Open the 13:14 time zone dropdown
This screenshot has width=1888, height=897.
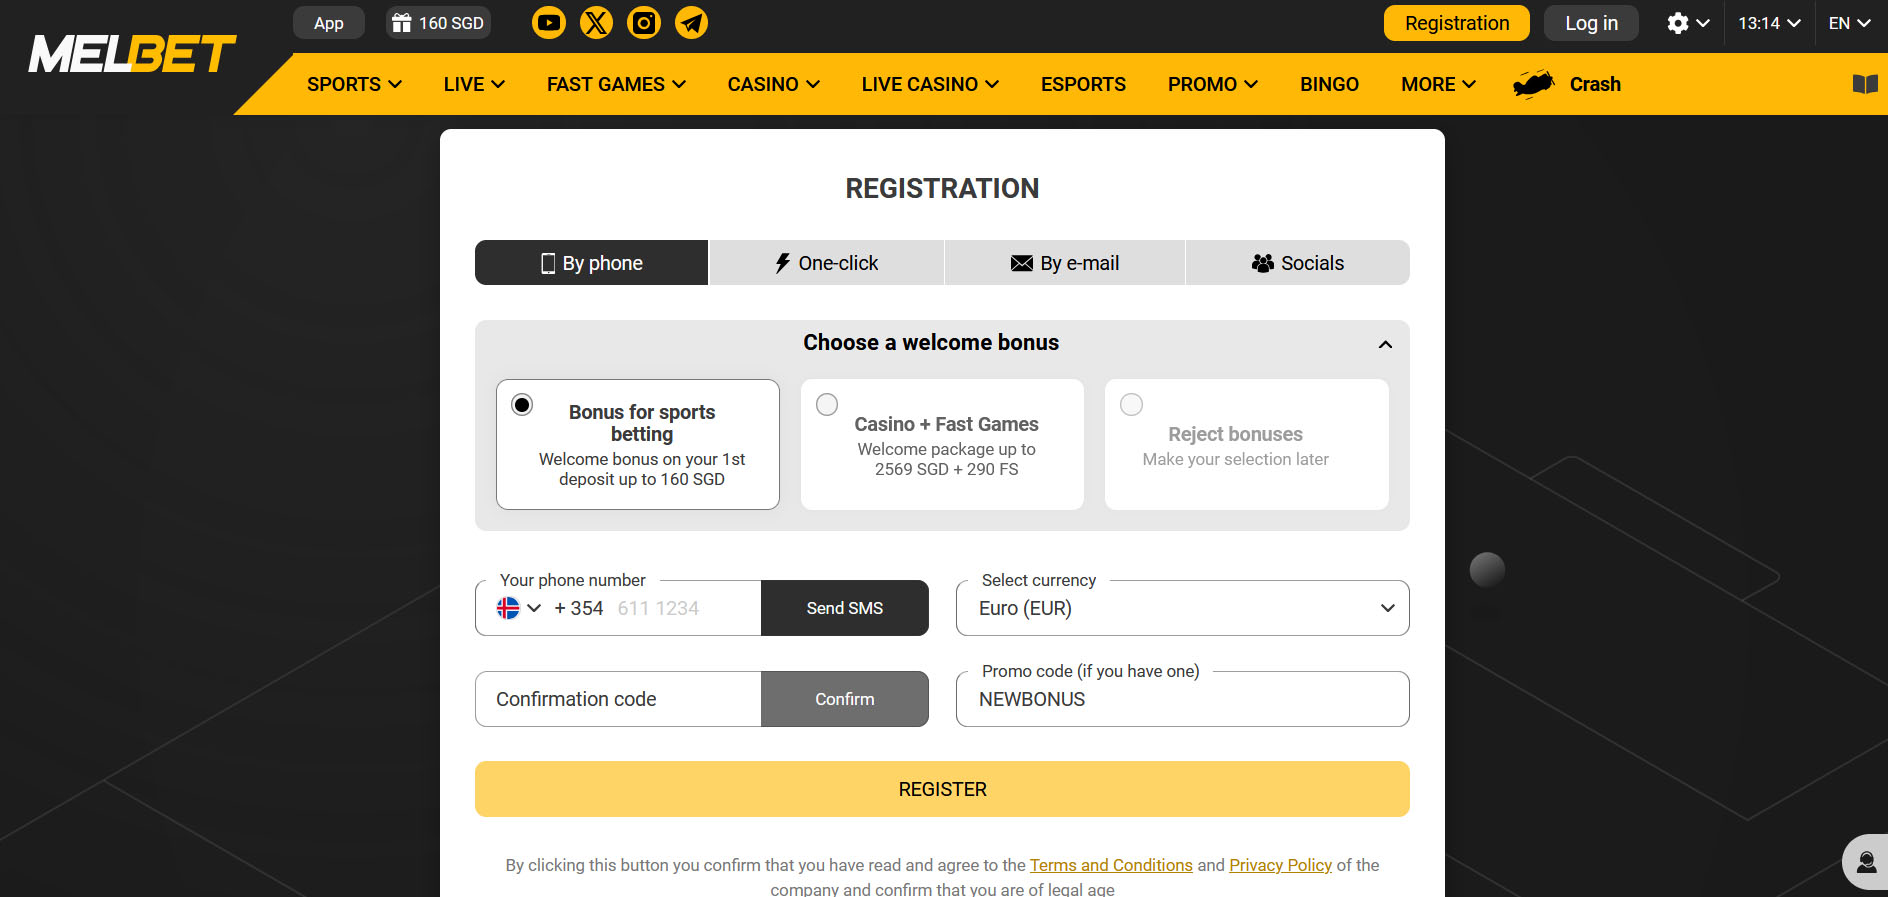1768,23
